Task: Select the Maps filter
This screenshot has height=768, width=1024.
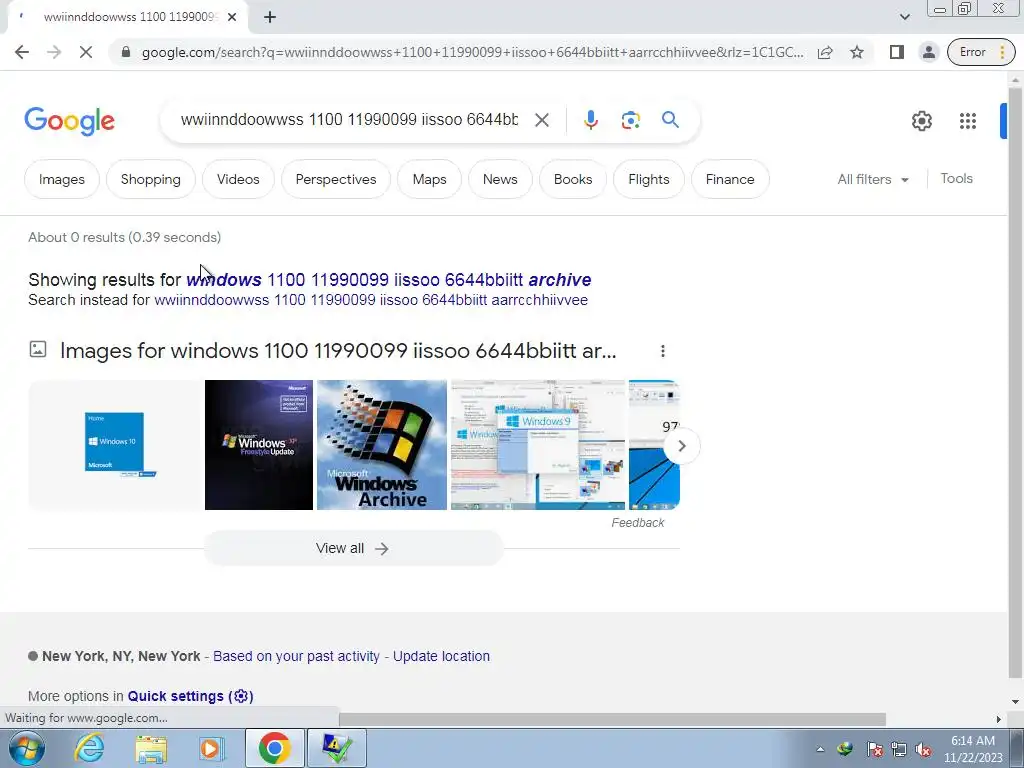Action: click(x=429, y=179)
